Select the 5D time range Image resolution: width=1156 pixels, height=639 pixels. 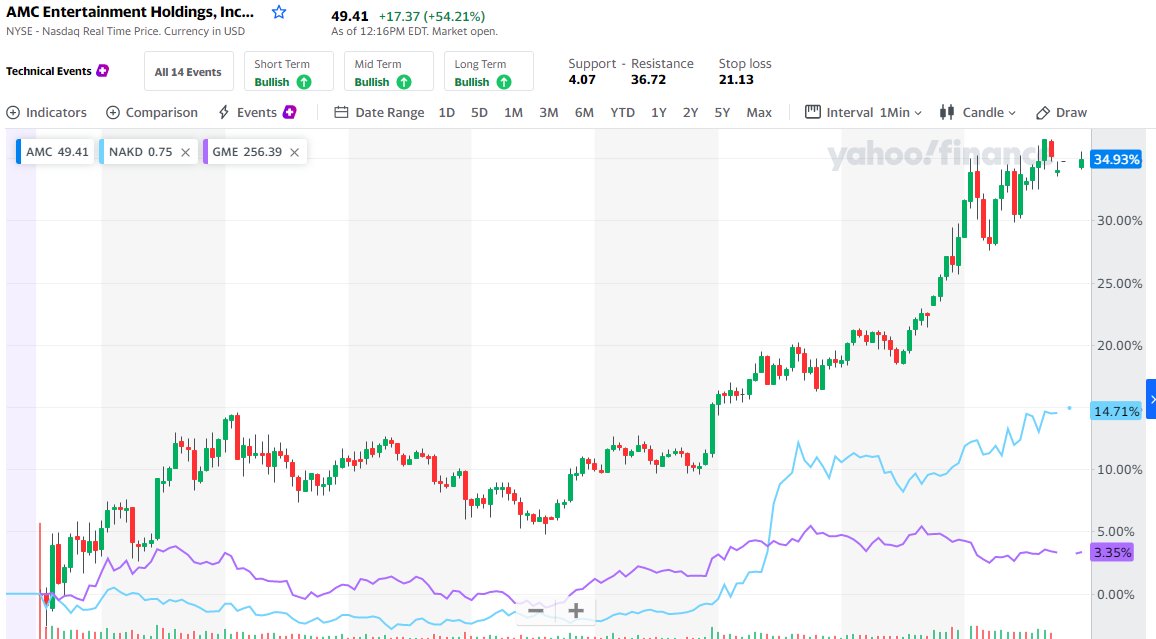479,113
